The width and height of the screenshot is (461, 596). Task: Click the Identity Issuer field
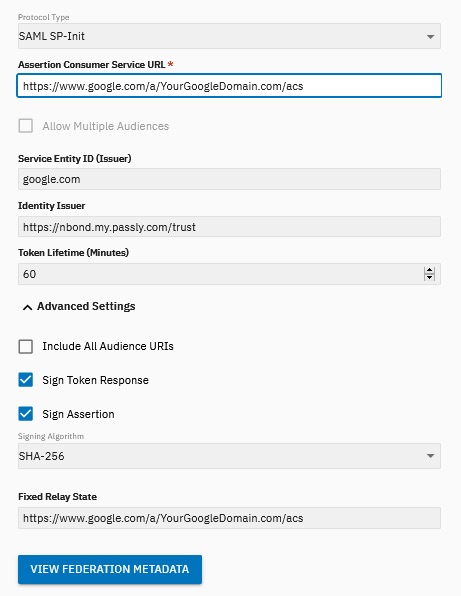point(229,227)
